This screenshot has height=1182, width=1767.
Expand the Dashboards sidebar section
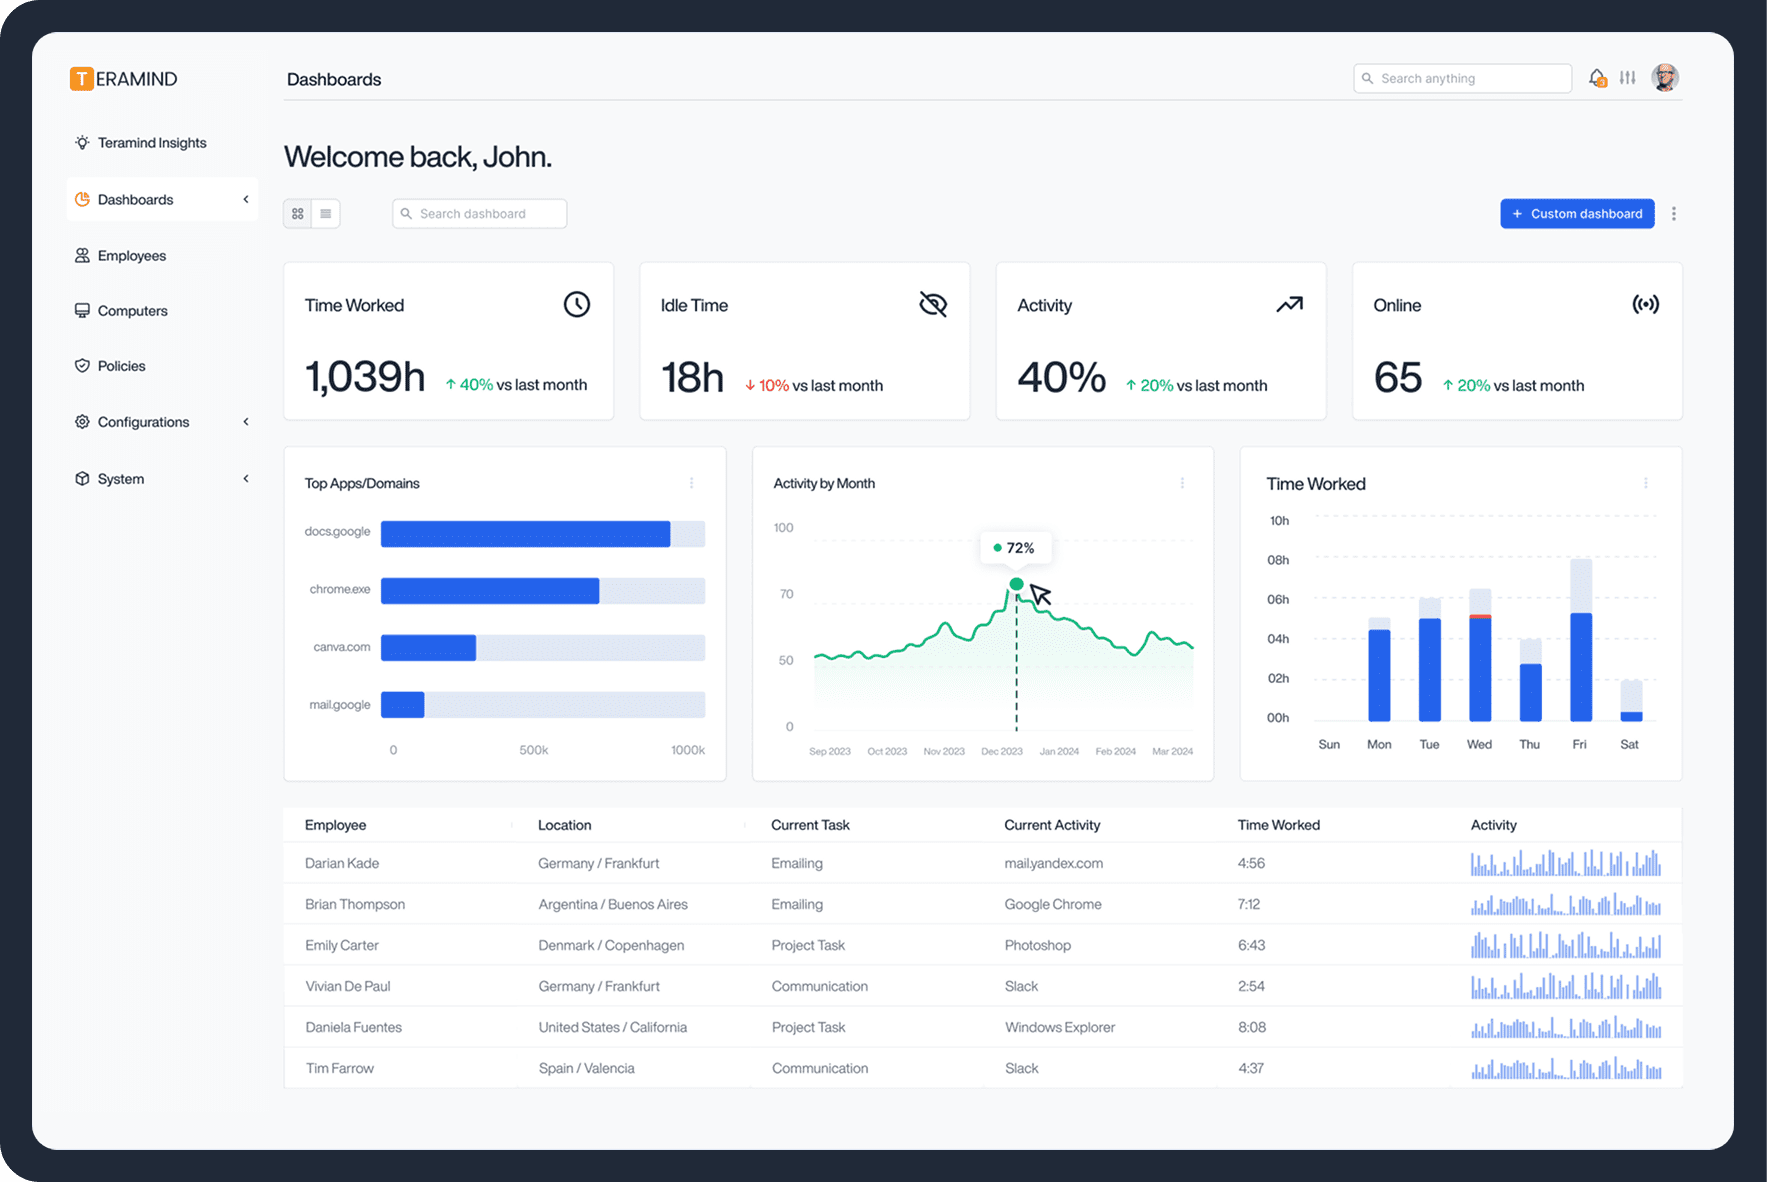pyautogui.click(x=246, y=200)
